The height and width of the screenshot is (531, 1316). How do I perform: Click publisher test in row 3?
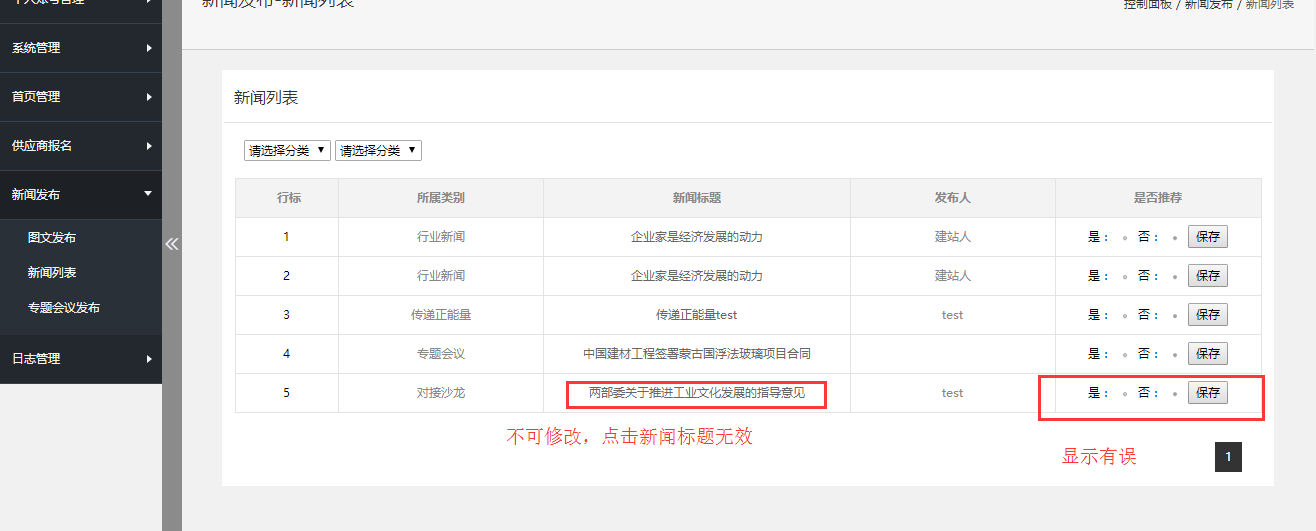pos(953,315)
